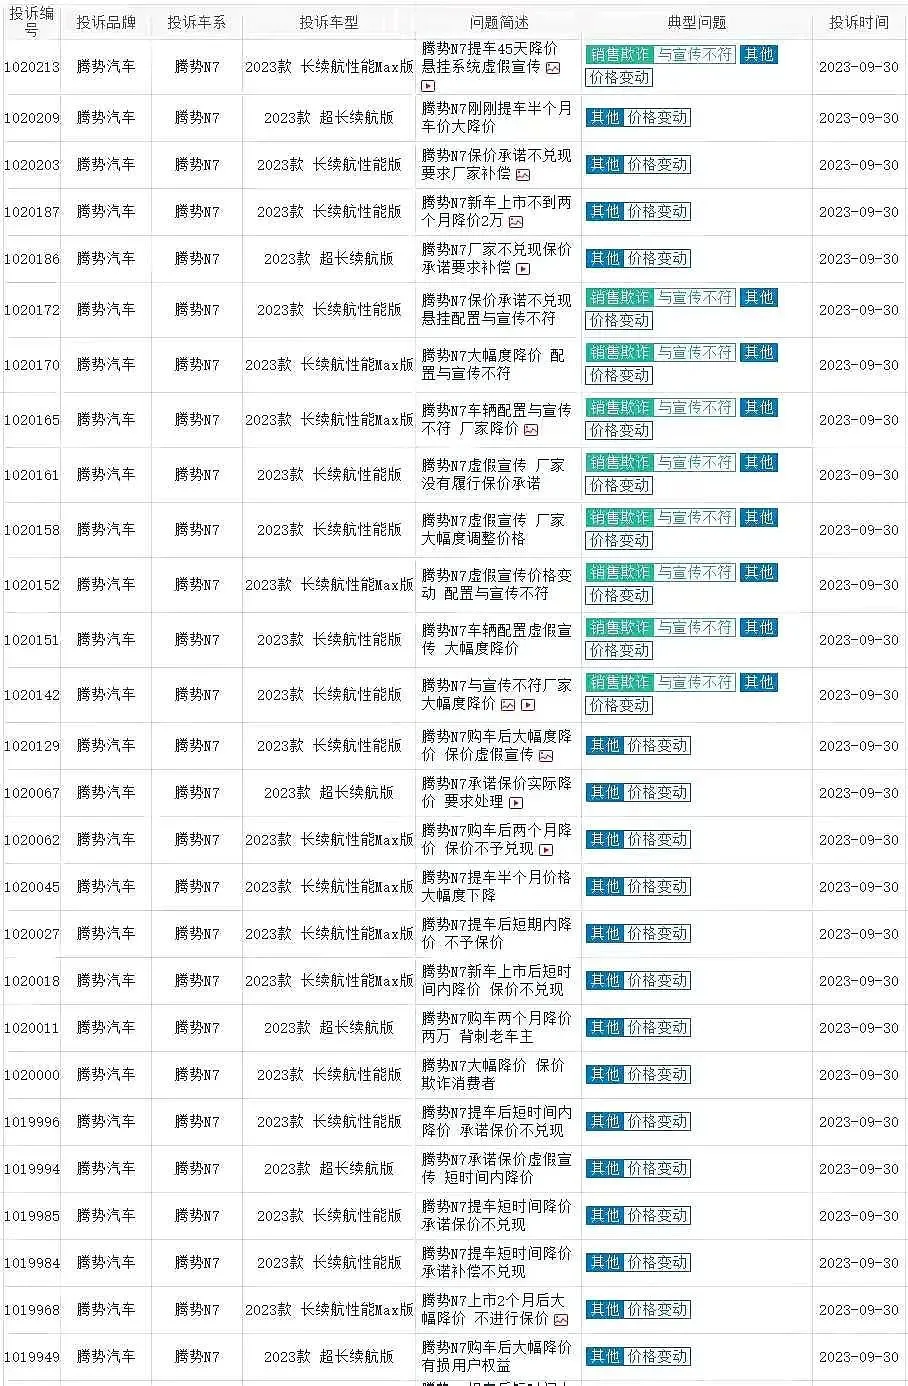Play the video icon in complaint 1020067
This screenshot has width=908, height=1386.
516,803
